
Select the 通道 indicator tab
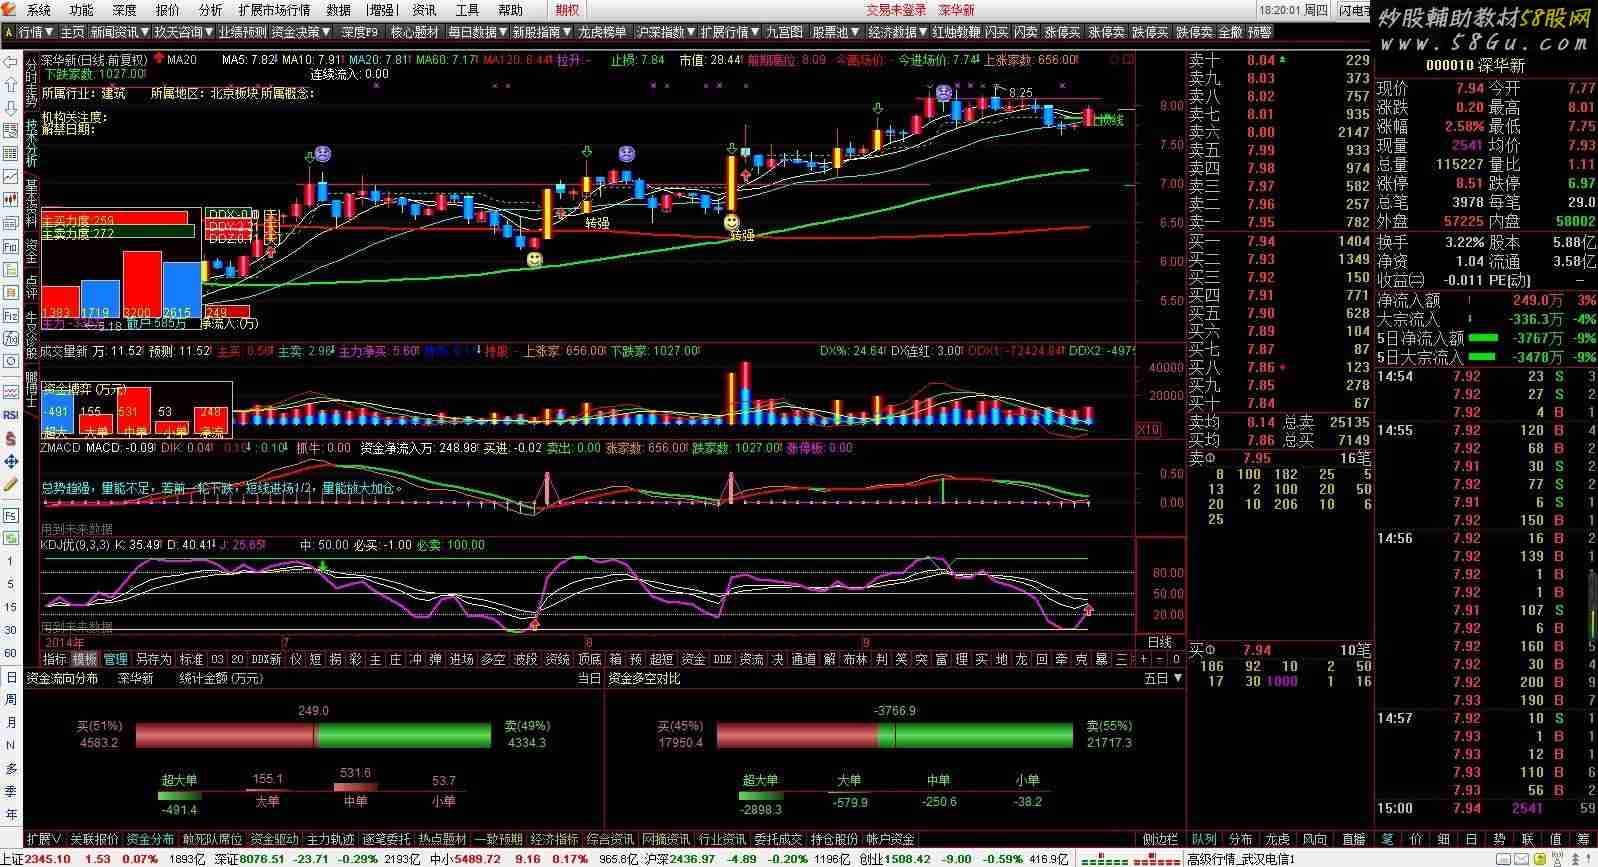coord(804,659)
